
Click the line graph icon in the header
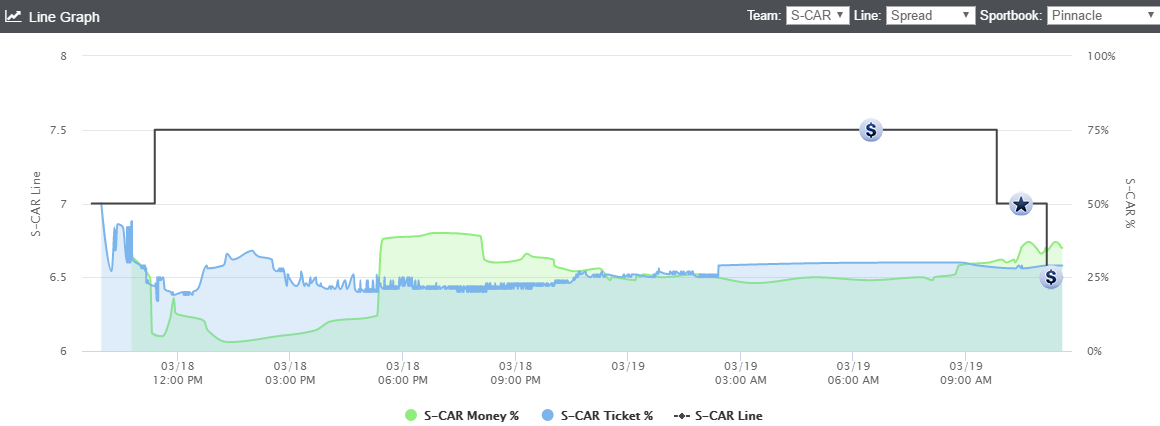[13, 16]
